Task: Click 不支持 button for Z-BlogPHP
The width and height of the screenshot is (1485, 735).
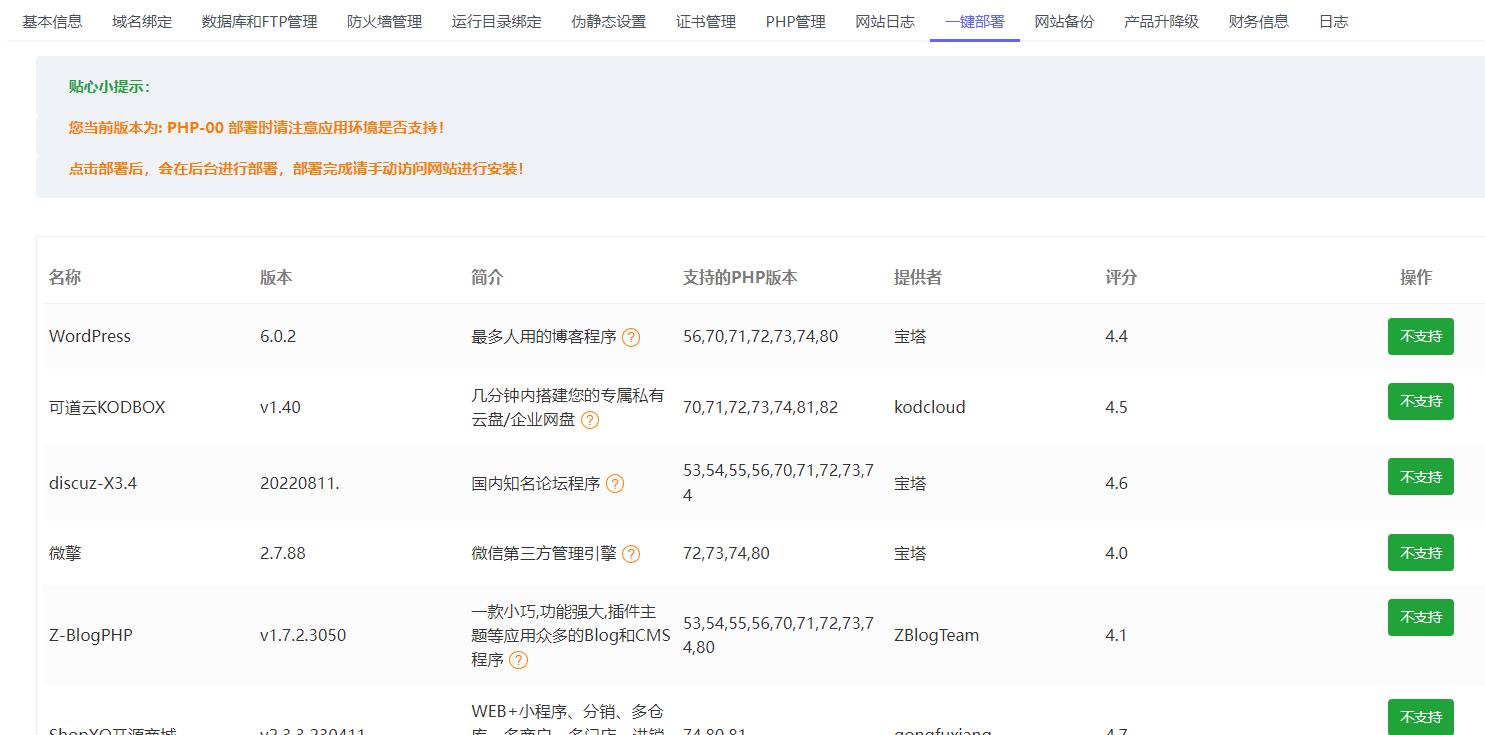Action: (x=1420, y=617)
